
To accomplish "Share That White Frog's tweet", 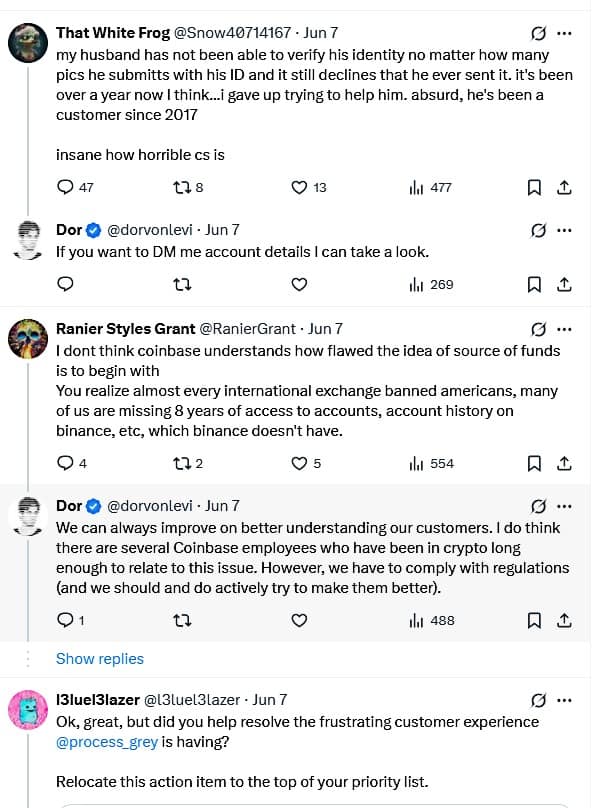I will click(x=565, y=187).
